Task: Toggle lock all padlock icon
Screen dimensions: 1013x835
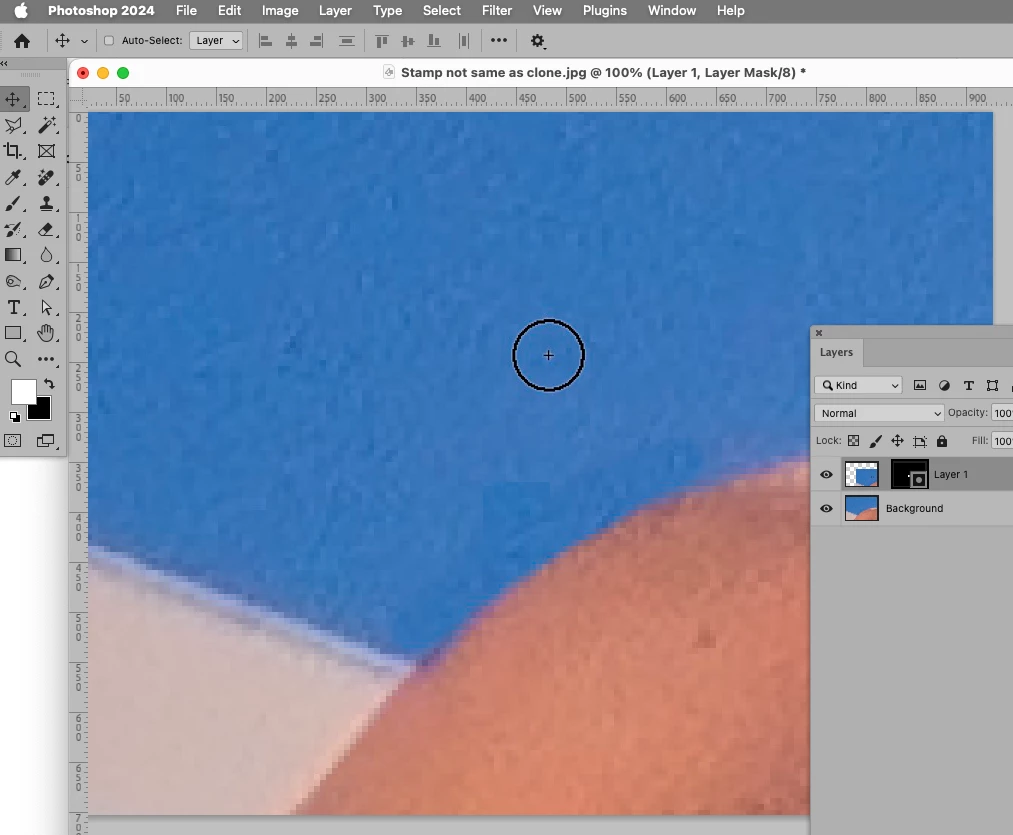Action: 942,441
